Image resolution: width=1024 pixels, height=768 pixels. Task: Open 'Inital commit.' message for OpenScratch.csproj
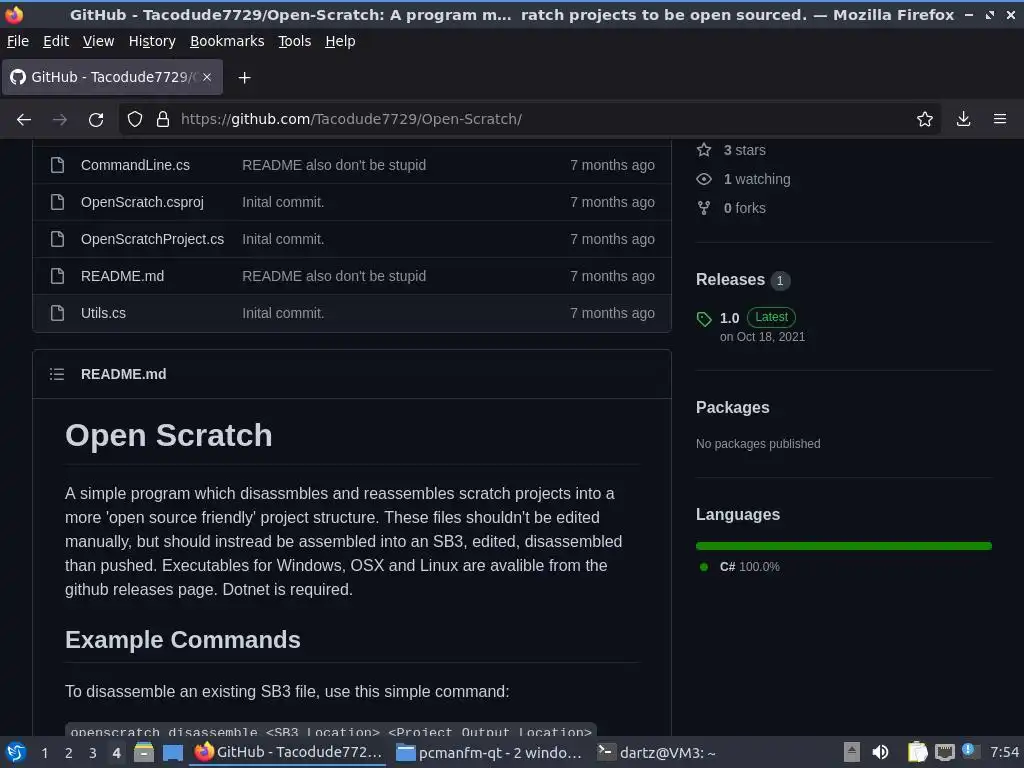point(283,202)
